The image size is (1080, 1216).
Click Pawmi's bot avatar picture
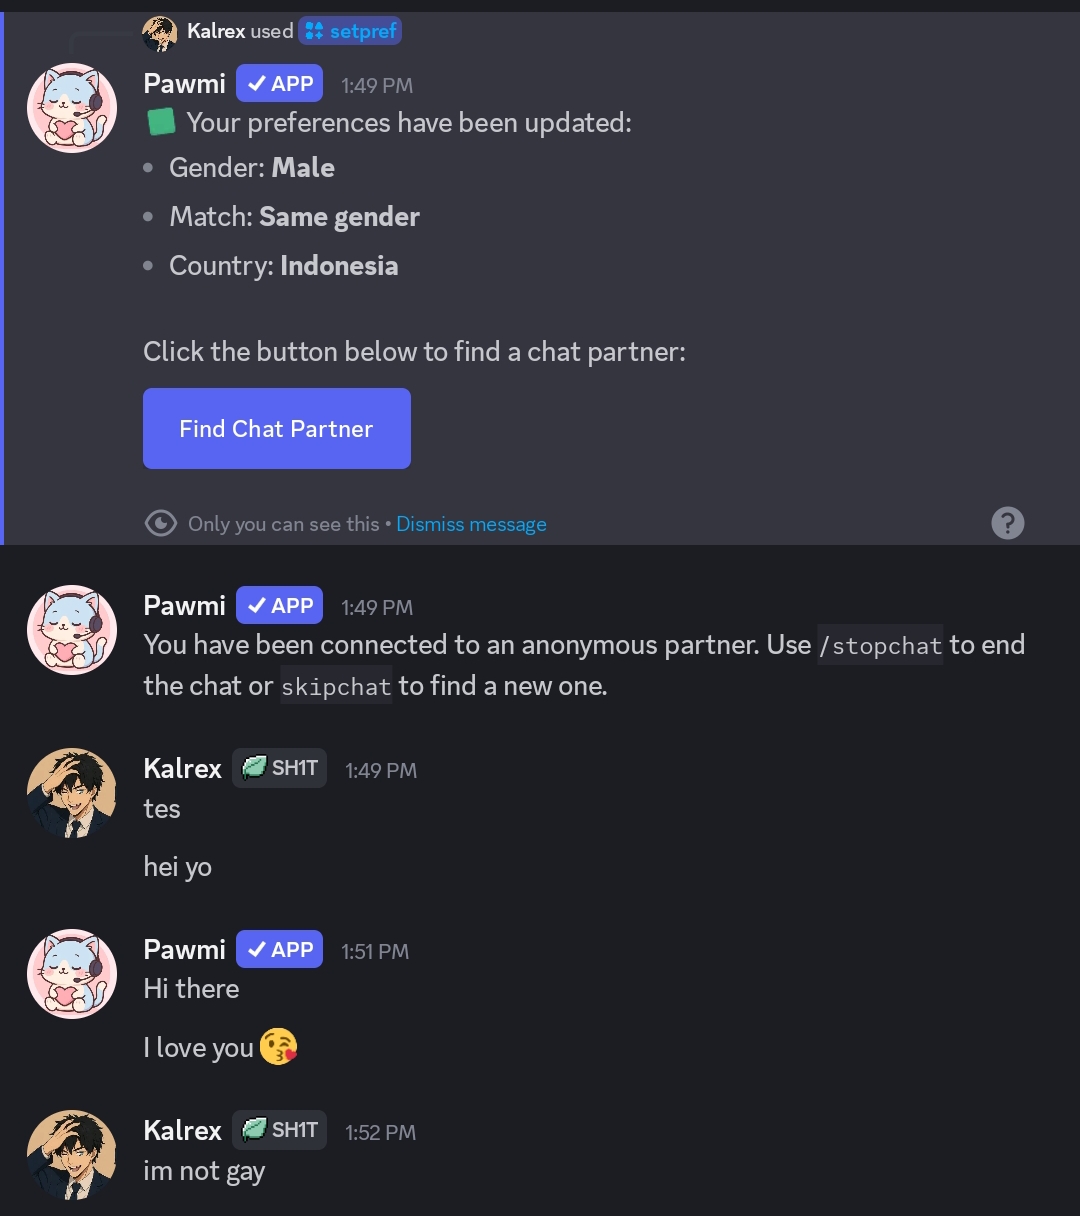71,107
